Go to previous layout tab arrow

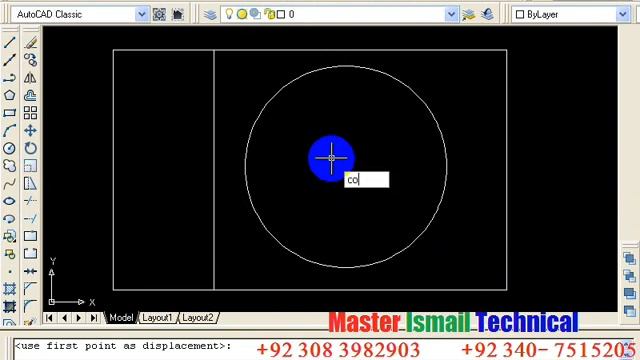coord(64,318)
